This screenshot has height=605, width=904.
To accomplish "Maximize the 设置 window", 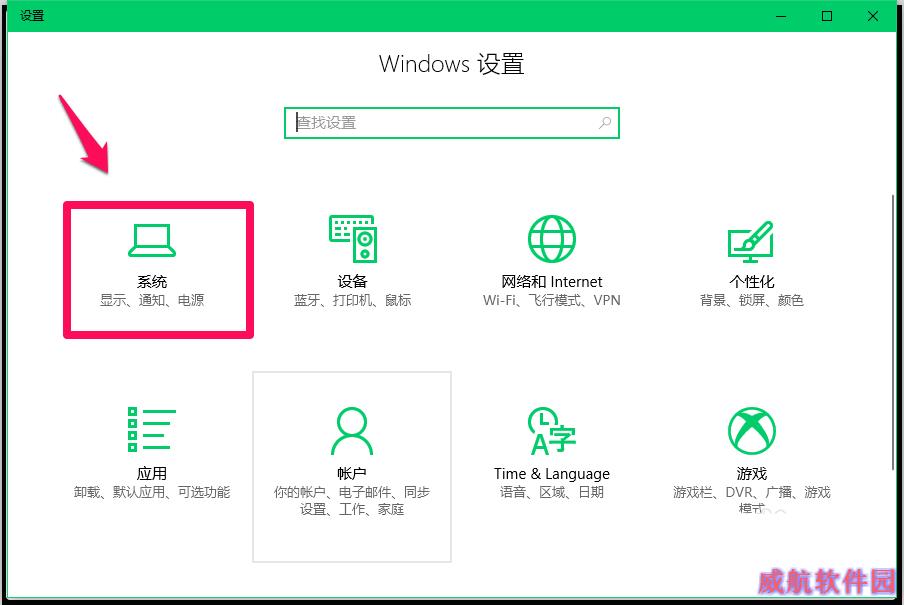I will pos(827,16).
